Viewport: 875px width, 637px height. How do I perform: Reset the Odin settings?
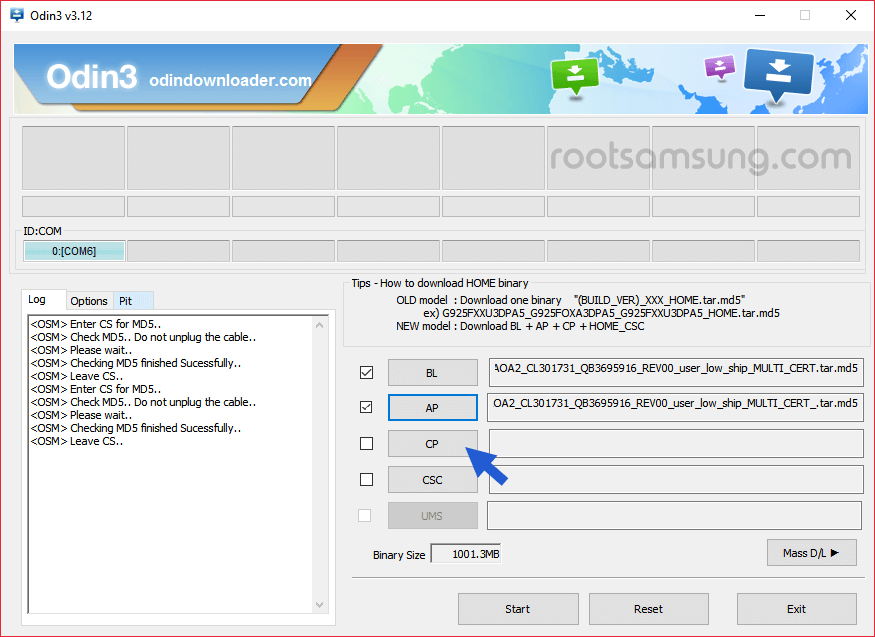click(x=648, y=609)
